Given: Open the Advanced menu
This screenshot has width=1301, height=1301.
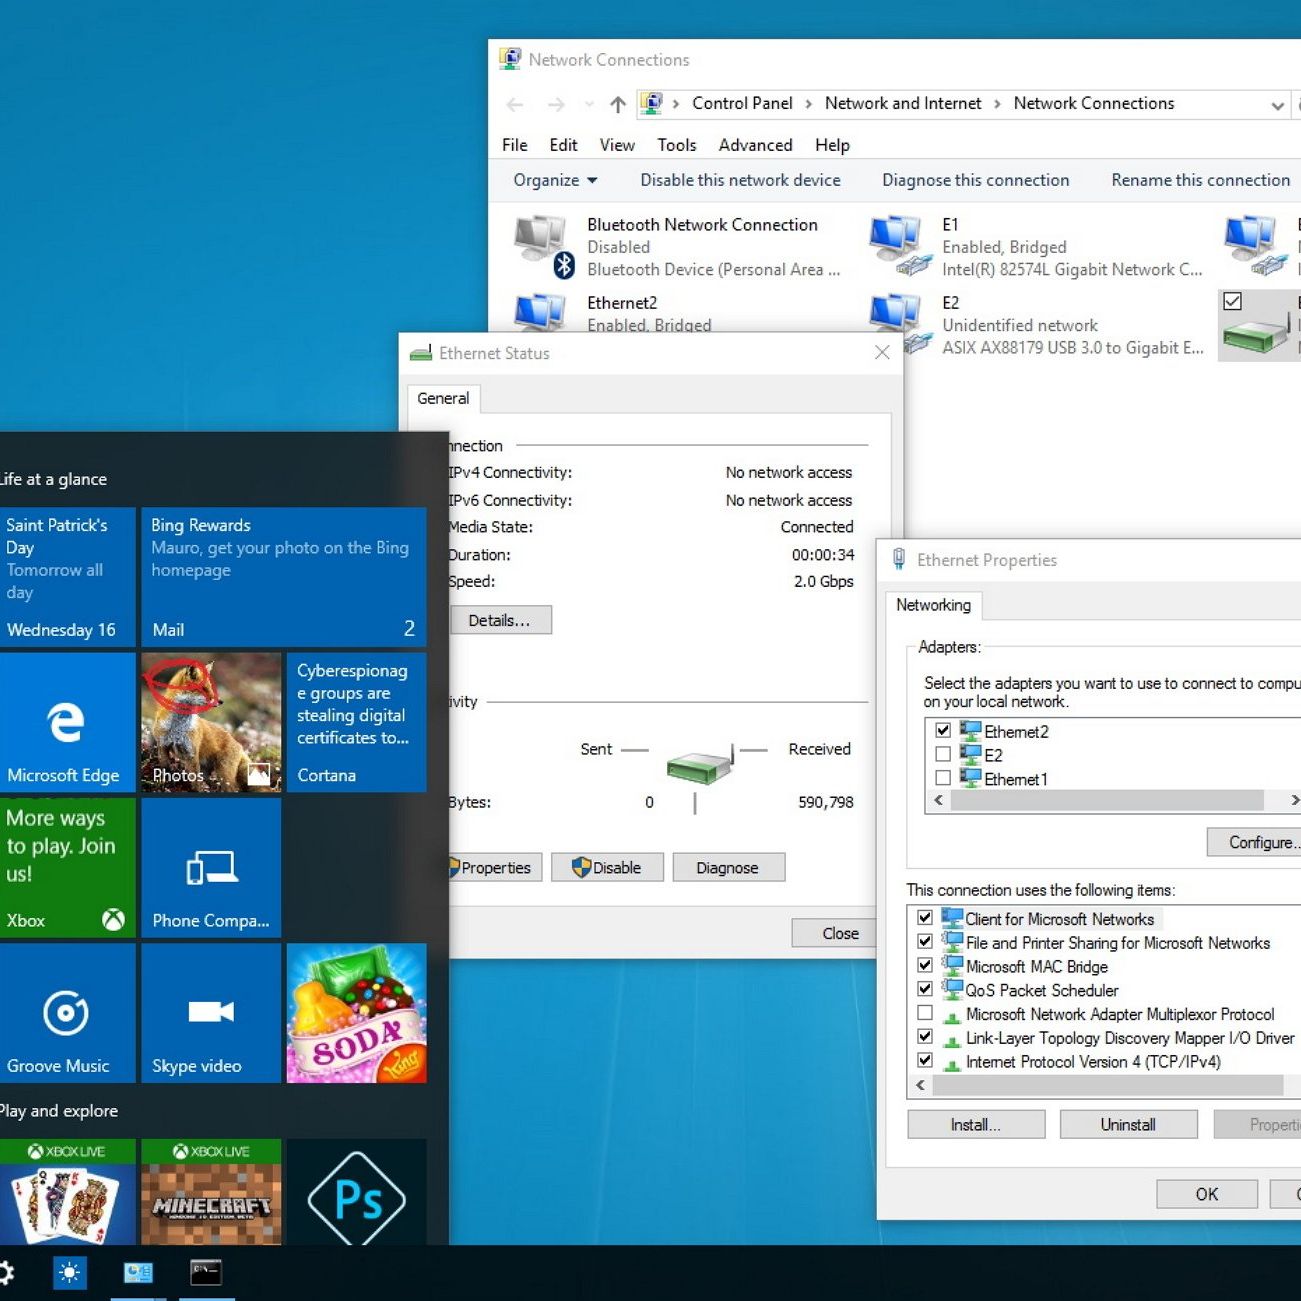Looking at the screenshot, I should [x=755, y=145].
